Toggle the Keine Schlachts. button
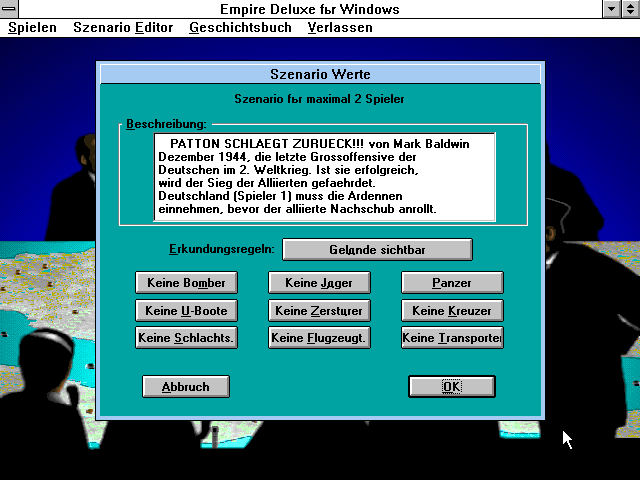 point(186,338)
